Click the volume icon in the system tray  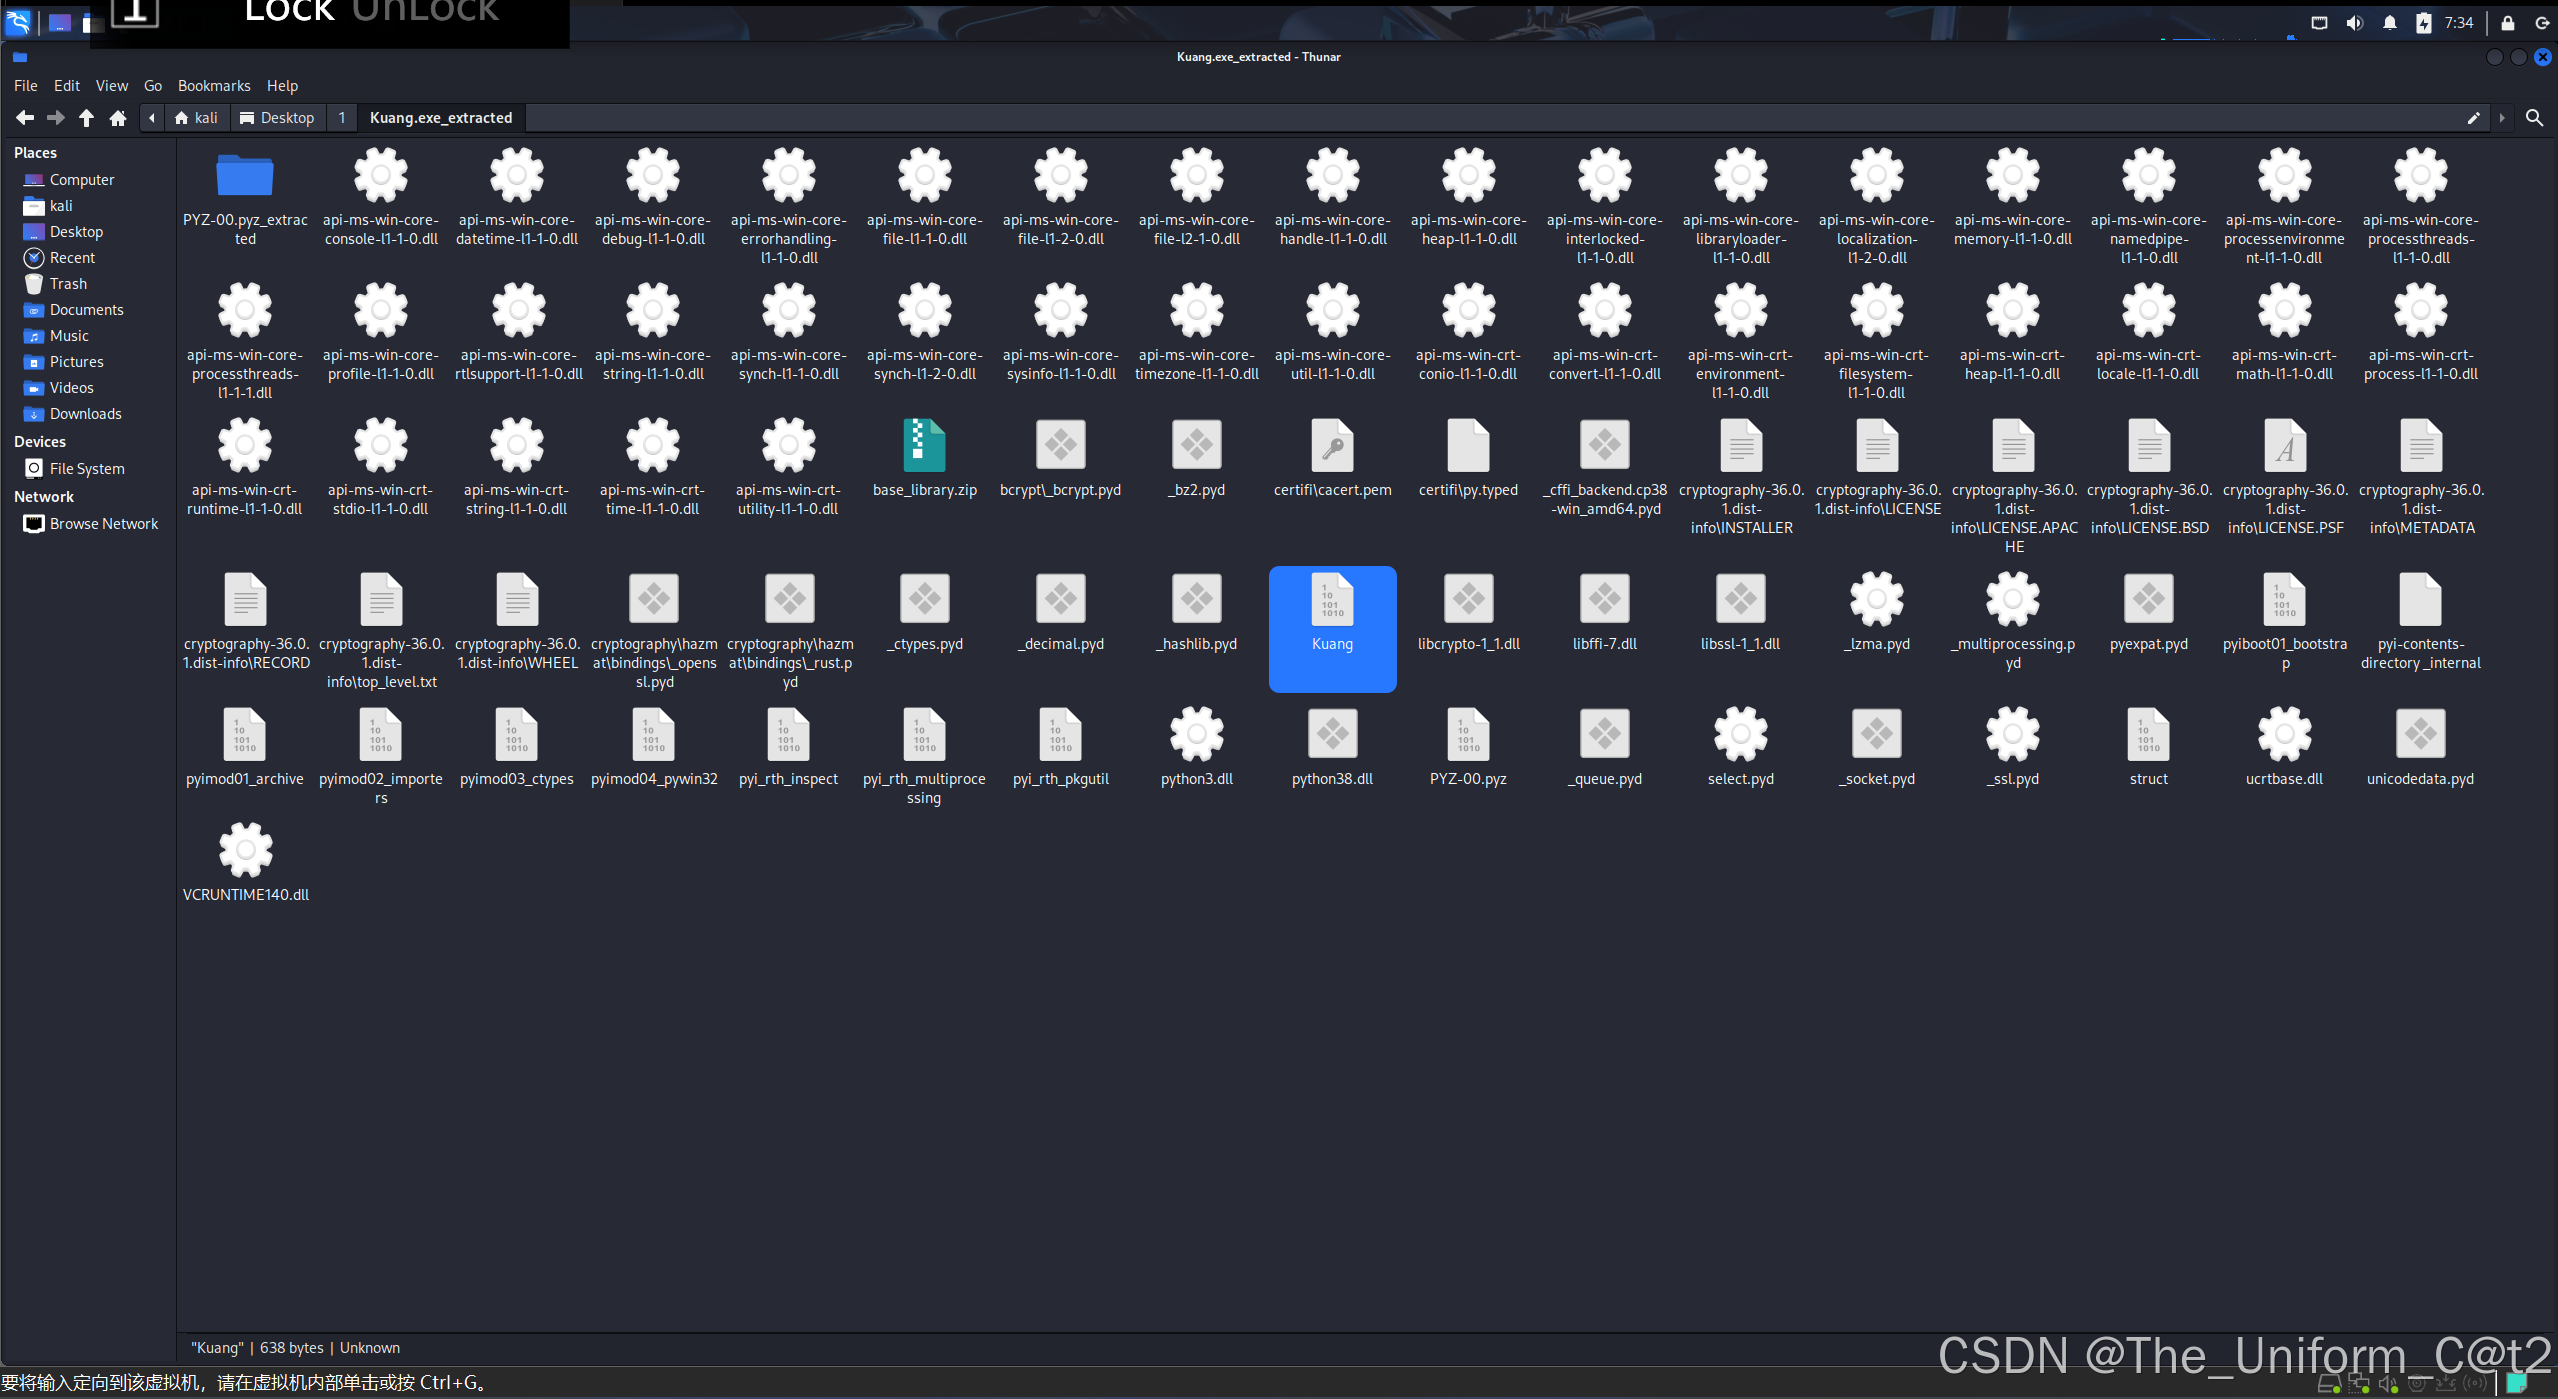pyautogui.click(x=2354, y=23)
